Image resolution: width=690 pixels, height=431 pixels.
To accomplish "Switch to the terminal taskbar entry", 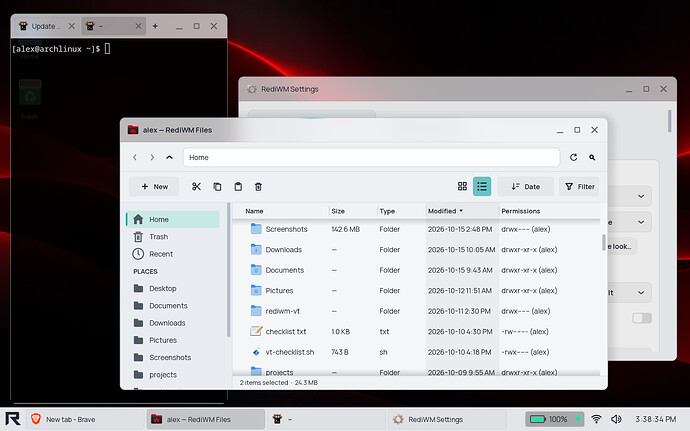I will pyautogui.click(x=326, y=419).
